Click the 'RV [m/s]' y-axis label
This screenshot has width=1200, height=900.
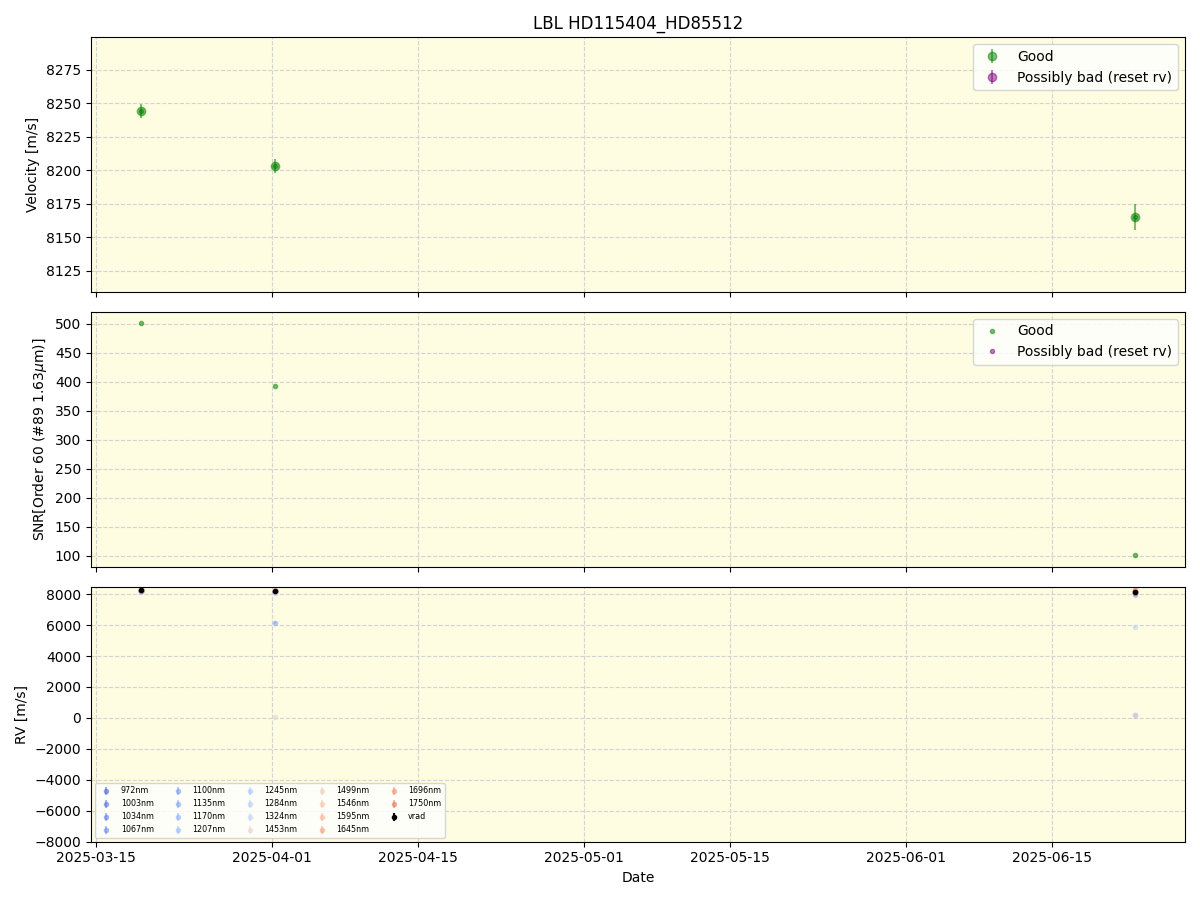(x=21, y=714)
